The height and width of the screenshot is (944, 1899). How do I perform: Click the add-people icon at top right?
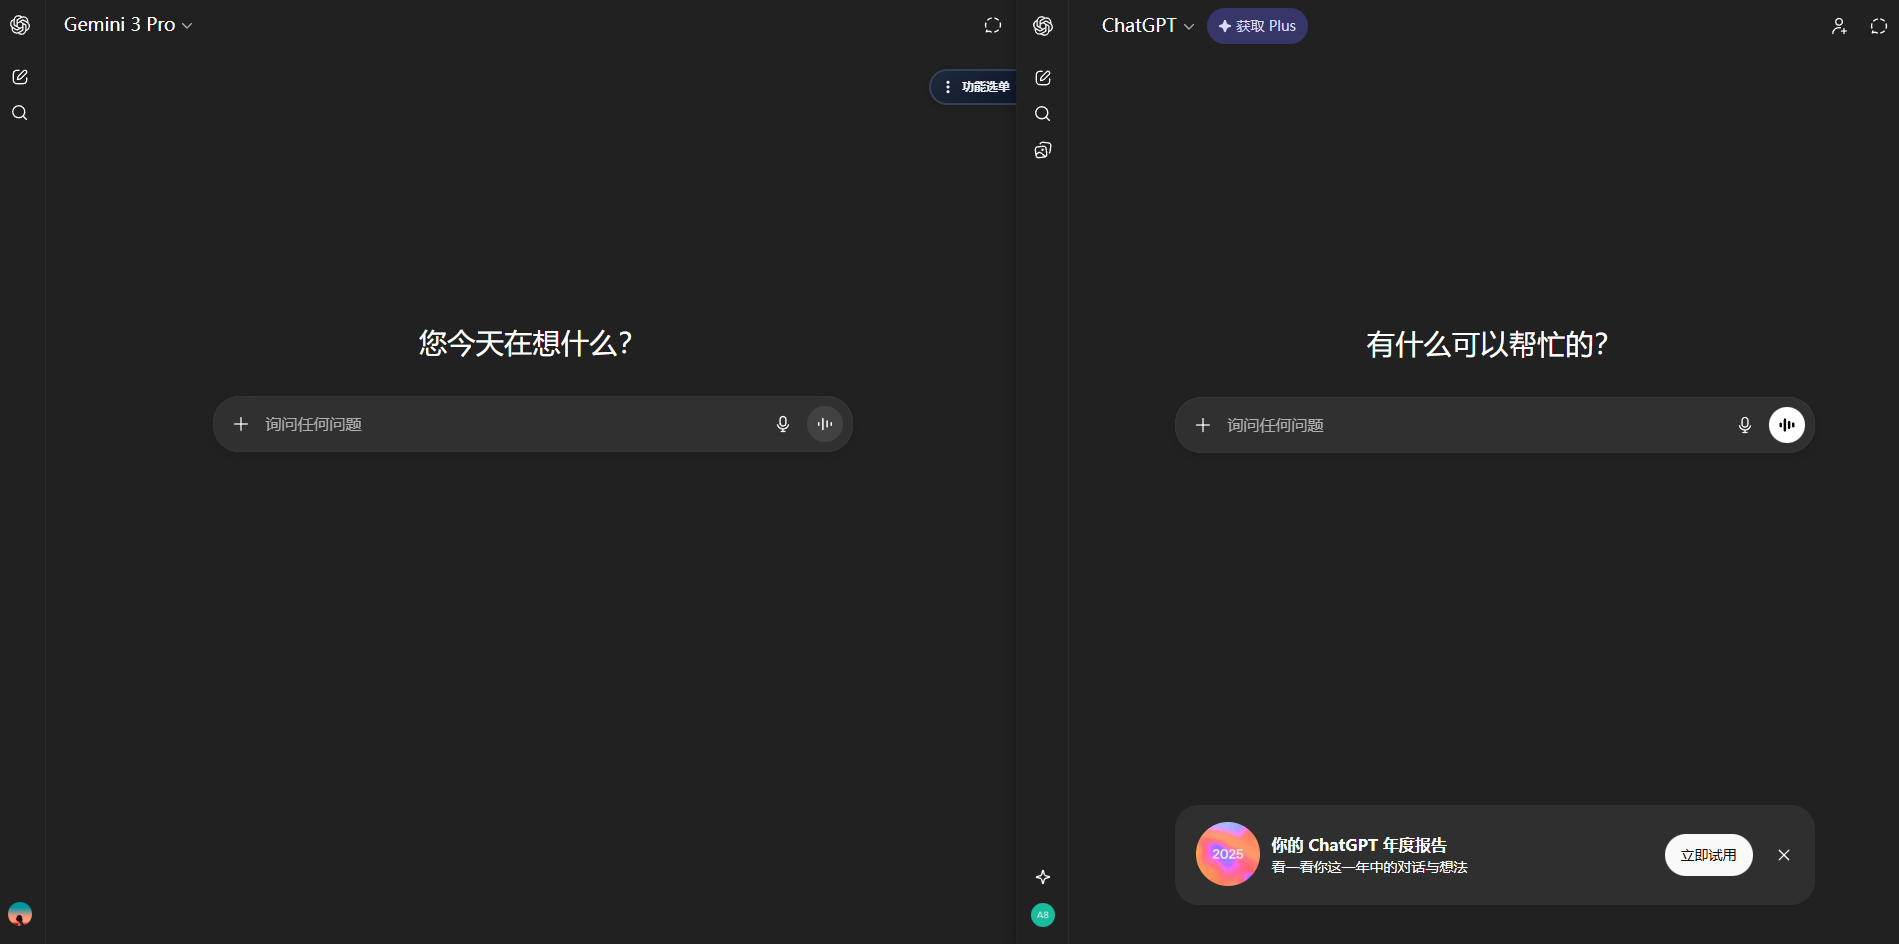(x=1839, y=26)
